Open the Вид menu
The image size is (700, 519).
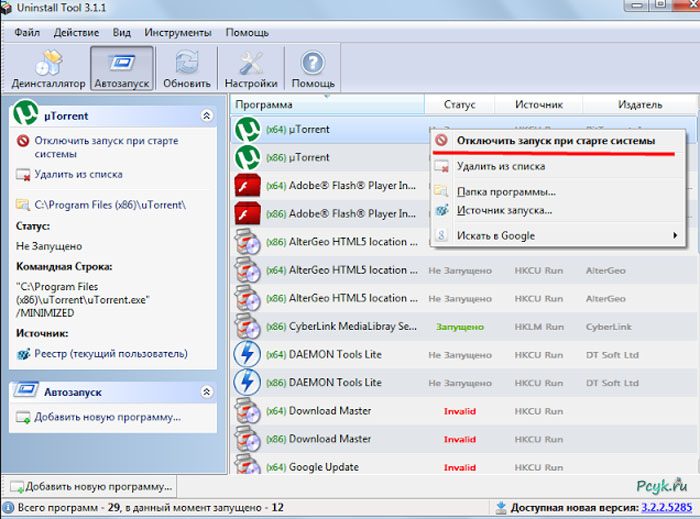[121, 33]
